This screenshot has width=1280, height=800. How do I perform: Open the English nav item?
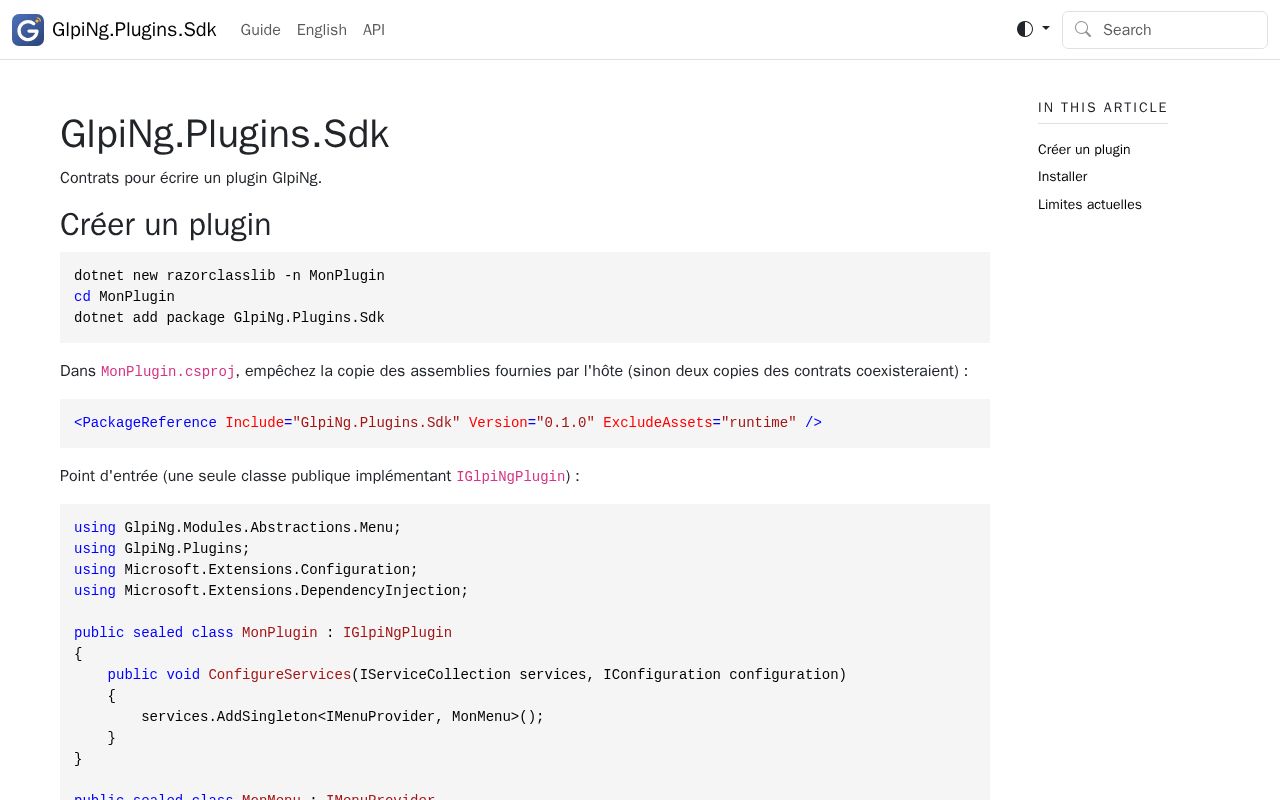tap(322, 30)
